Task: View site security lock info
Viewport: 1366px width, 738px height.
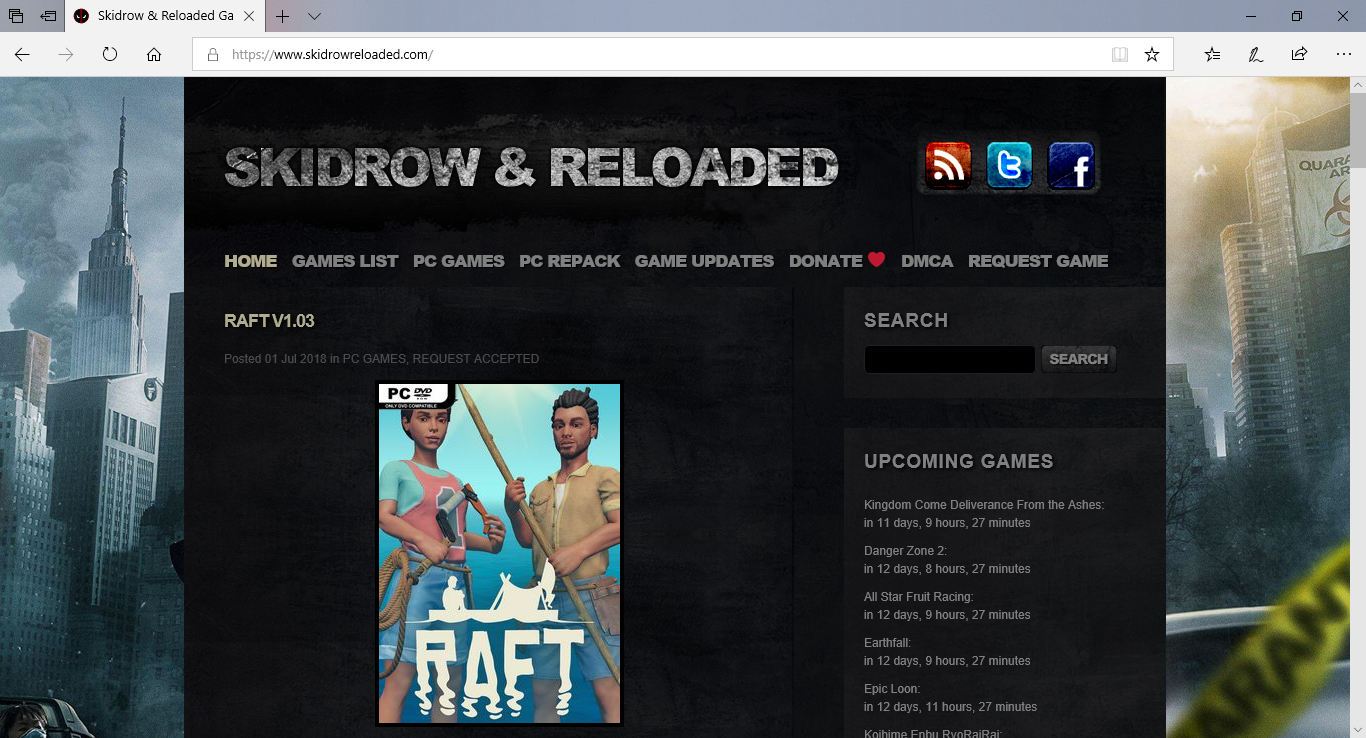Action: (212, 55)
